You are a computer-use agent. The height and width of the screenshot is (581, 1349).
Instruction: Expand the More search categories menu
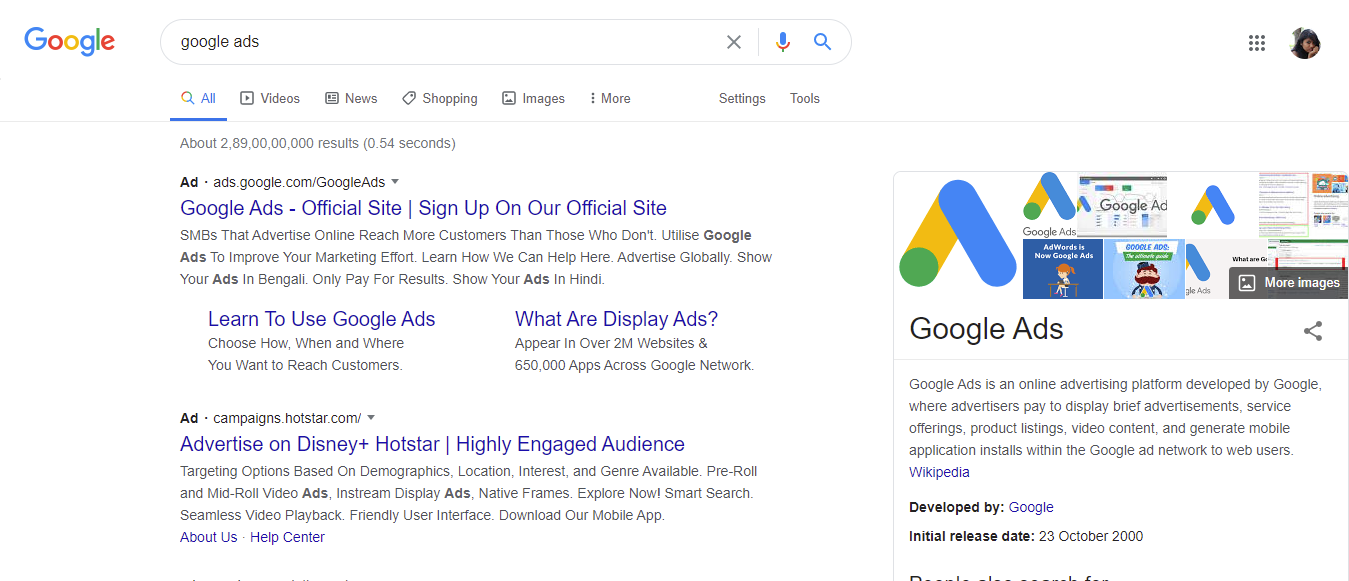(x=609, y=98)
